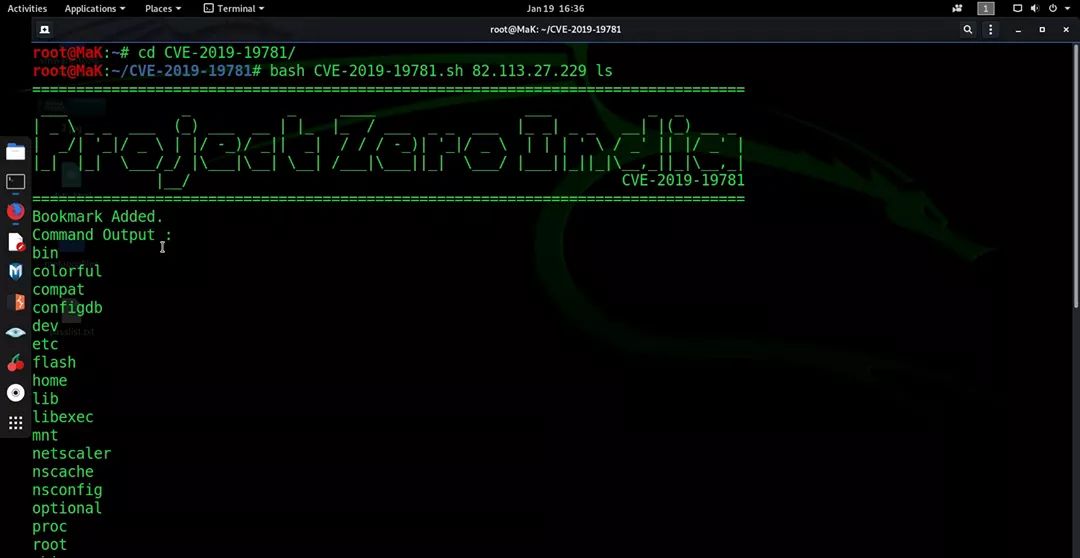Click the 'mnt' directory entry
The height and width of the screenshot is (558, 1080).
(x=45, y=435)
